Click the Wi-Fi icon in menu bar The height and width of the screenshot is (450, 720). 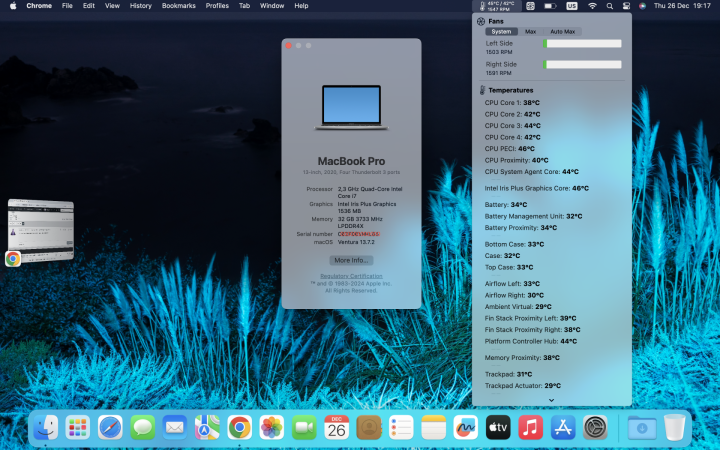tap(592, 6)
